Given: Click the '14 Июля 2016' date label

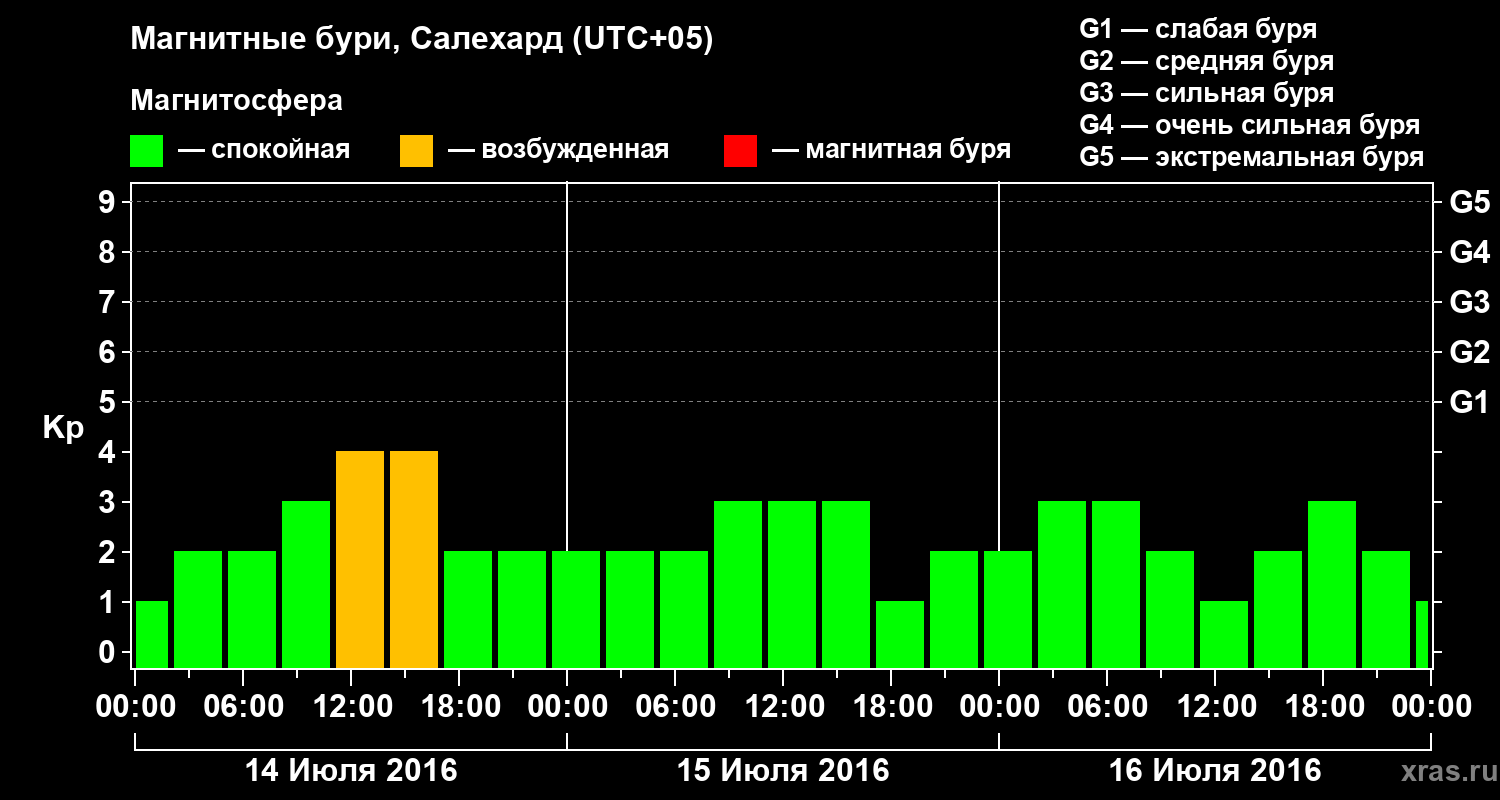Looking at the screenshot, I should 351,771.
